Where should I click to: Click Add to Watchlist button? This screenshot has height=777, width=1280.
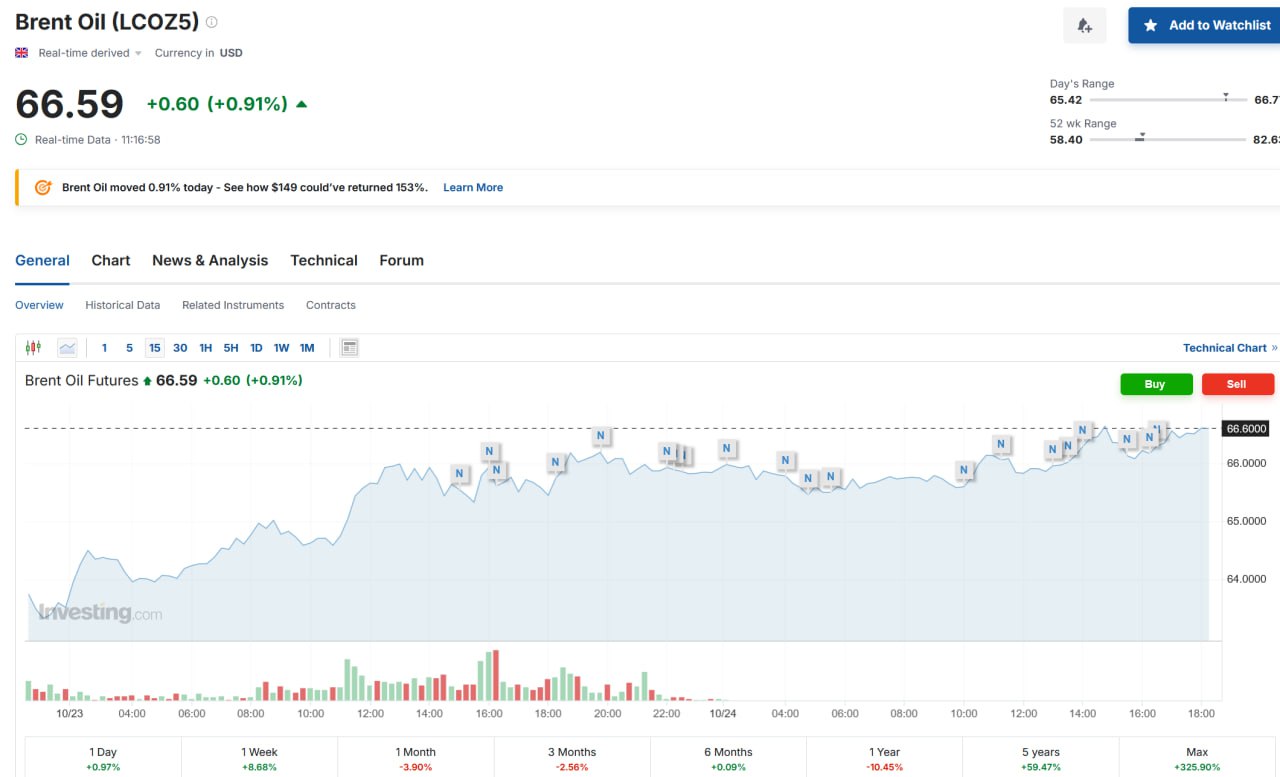(x=1206, y=26)
